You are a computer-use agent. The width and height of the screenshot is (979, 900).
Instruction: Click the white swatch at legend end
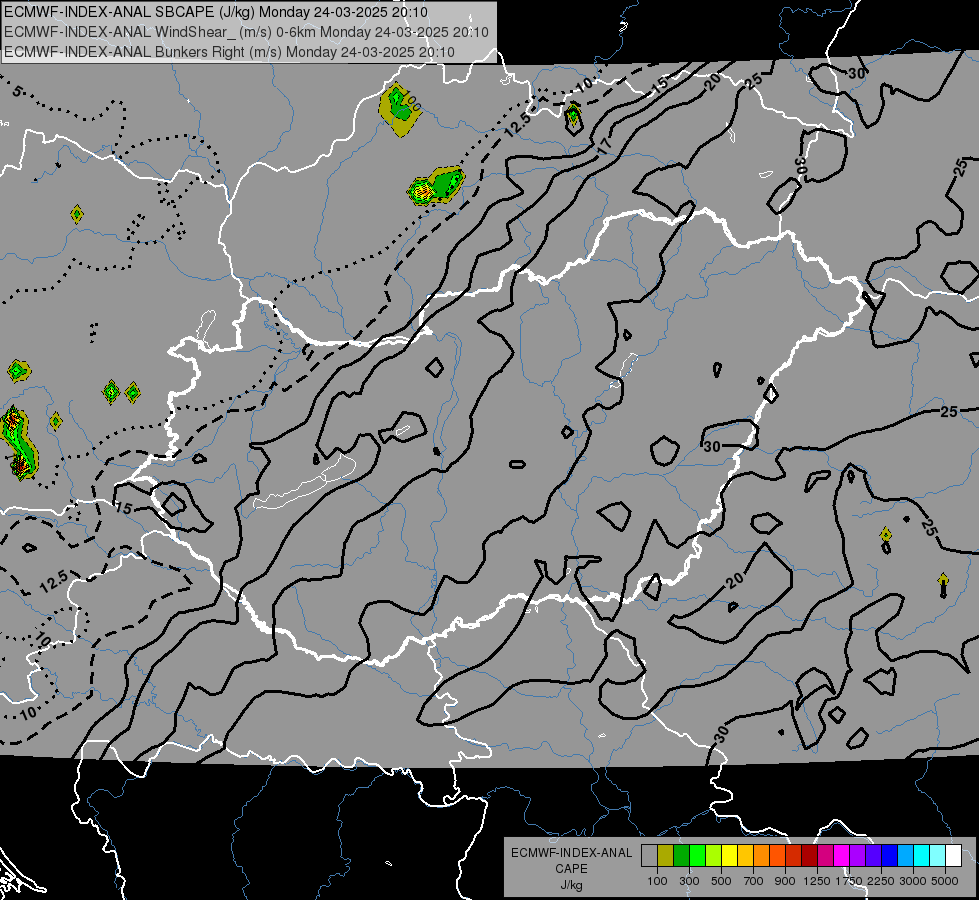[x=954, y=856]
